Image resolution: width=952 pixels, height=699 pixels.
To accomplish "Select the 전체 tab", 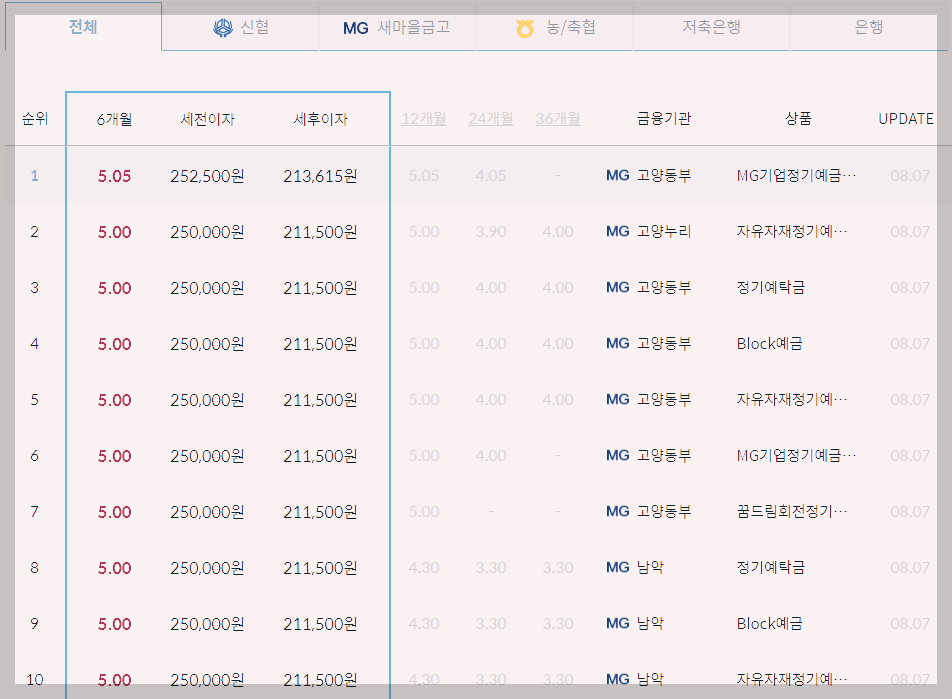I will [x=83, y=27].
